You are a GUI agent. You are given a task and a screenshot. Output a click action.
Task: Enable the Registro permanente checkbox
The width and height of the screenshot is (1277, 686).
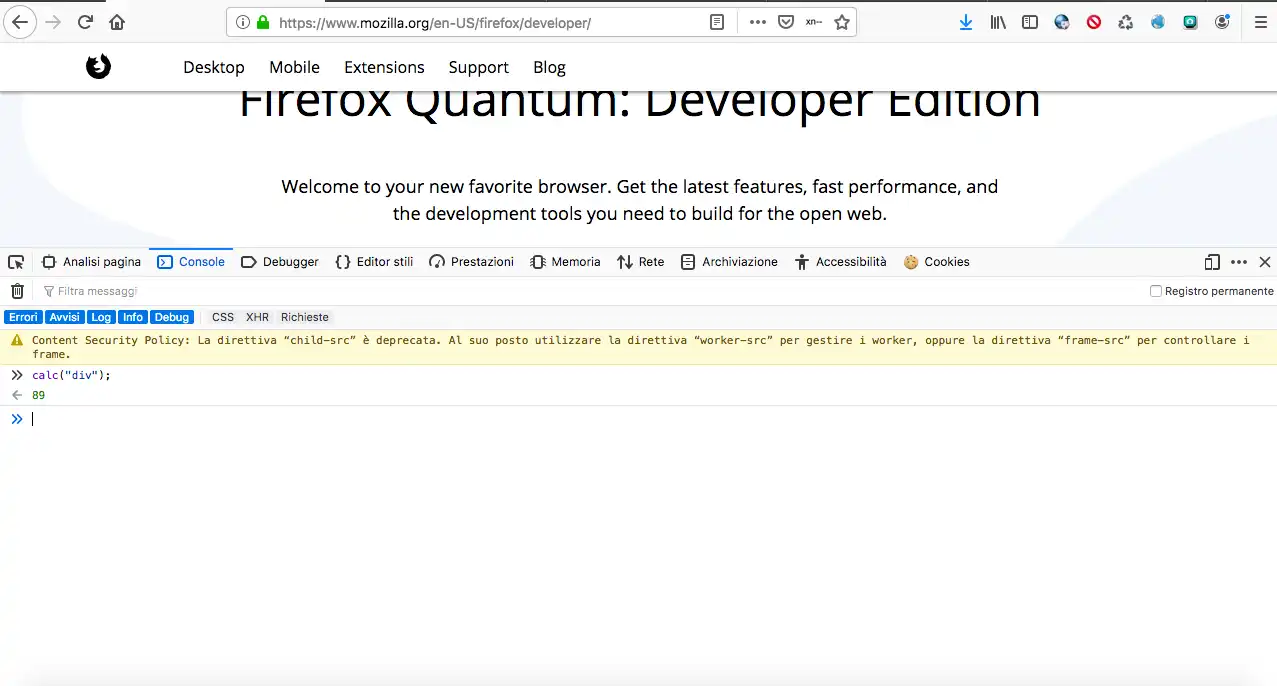pos(1156,291)
